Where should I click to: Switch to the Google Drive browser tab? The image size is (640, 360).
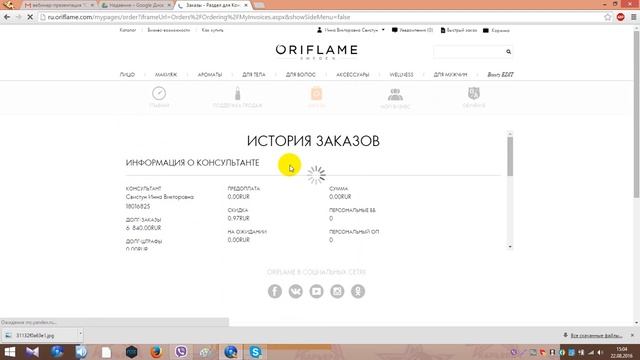pyautogui.click(x=136, y=5)
